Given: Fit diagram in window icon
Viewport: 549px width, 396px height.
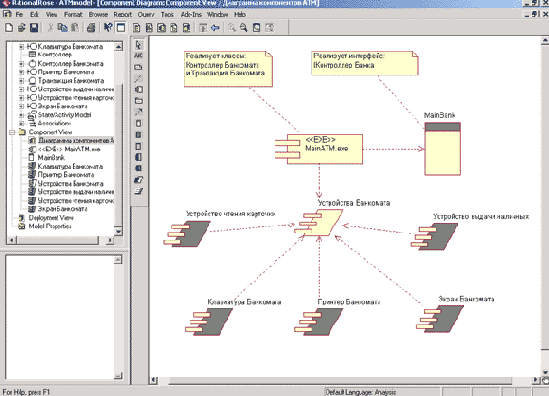Looking at the screenshot, I should coord(256,28).
